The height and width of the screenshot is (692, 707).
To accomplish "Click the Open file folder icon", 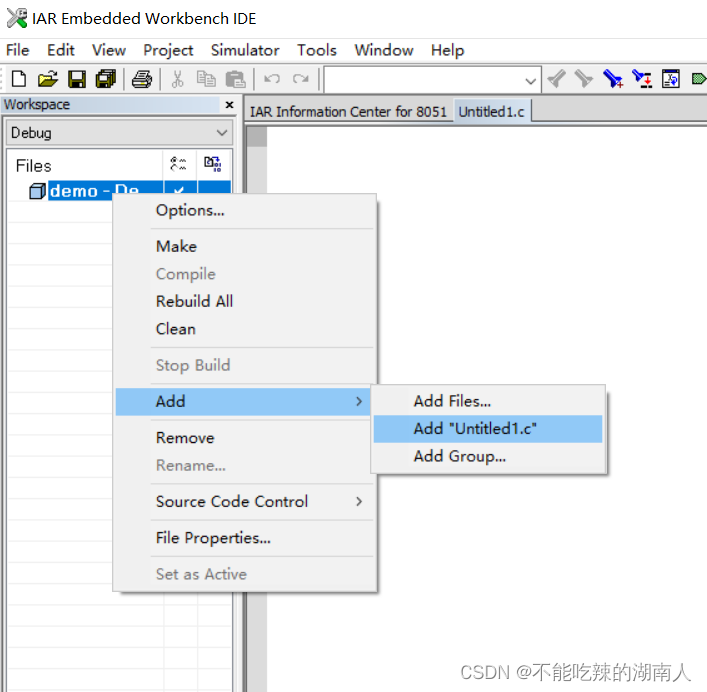I will [48, 79].
